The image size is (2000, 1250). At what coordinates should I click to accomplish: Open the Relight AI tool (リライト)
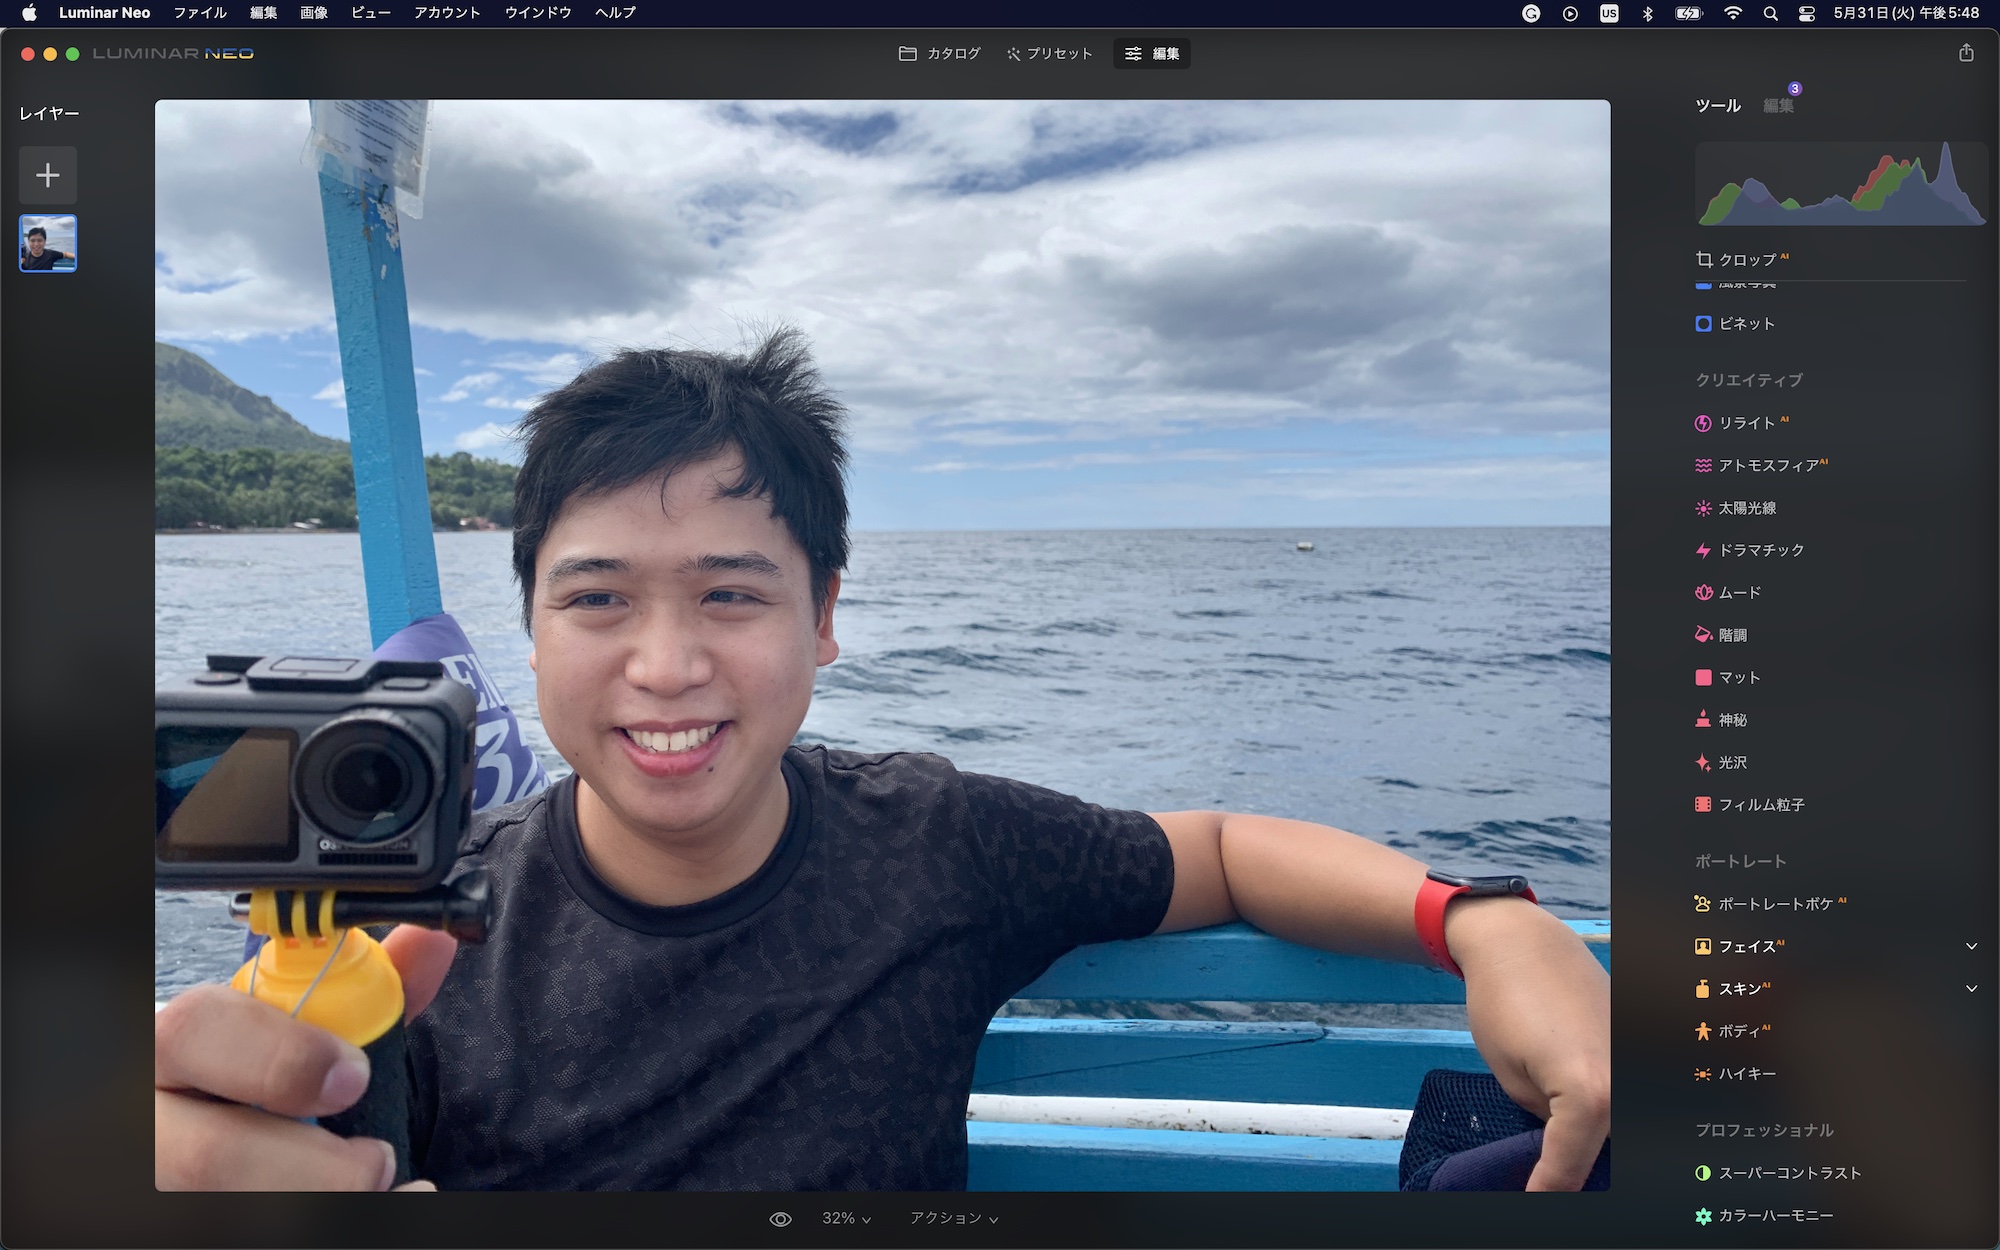[x=1745, y=423]
